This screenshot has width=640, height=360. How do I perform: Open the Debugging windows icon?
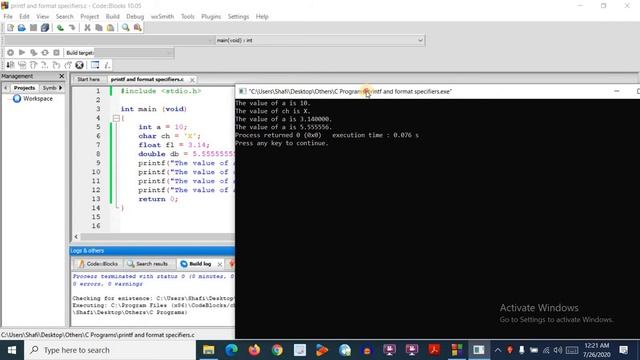tap(95, 65)
